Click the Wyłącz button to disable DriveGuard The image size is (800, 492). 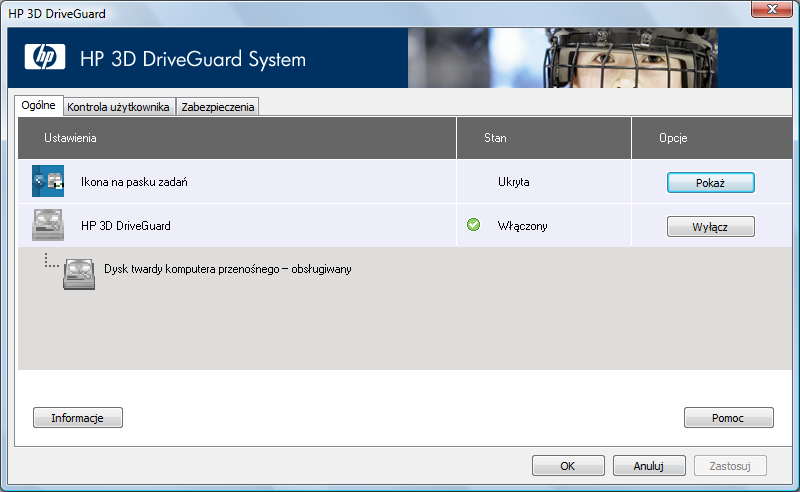coord(711,227)
